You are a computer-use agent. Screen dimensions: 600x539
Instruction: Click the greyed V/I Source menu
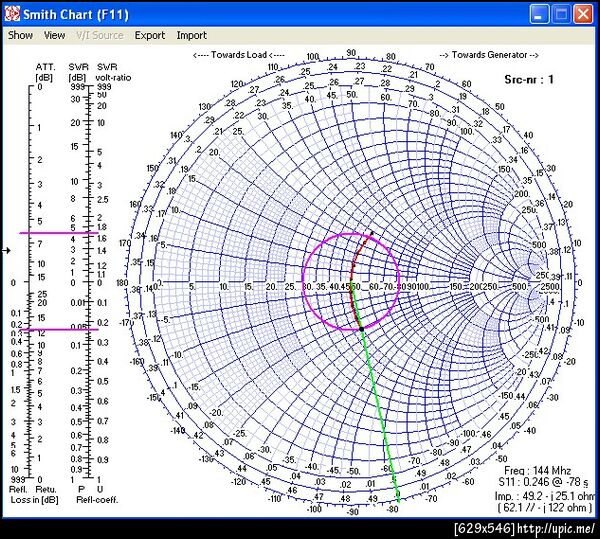click(x=99, y=35)
